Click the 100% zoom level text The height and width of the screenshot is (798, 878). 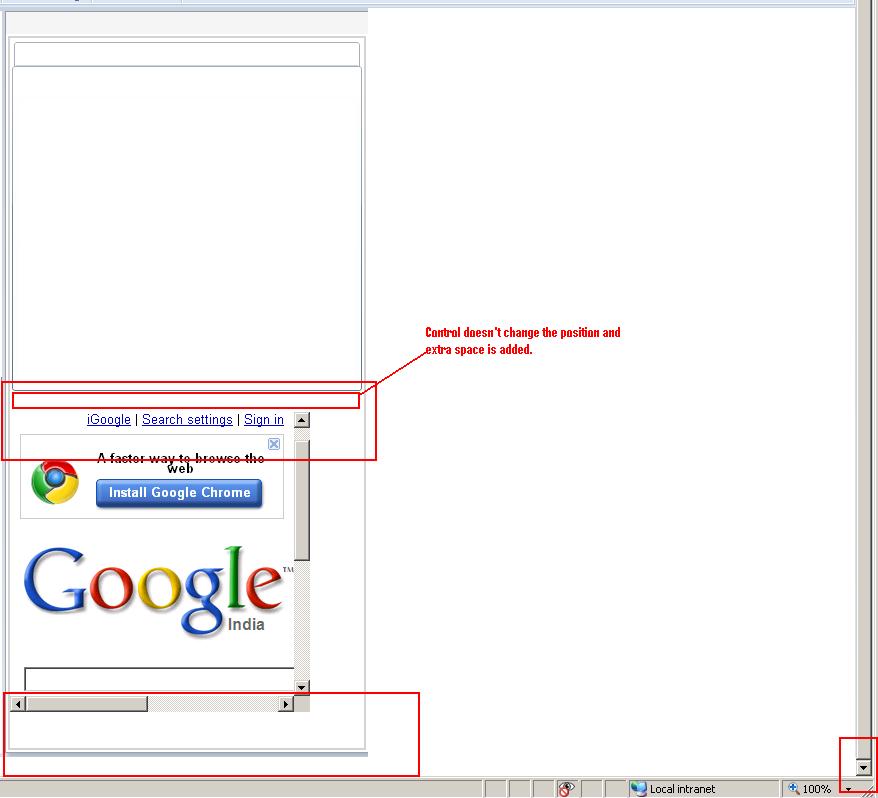816,789
